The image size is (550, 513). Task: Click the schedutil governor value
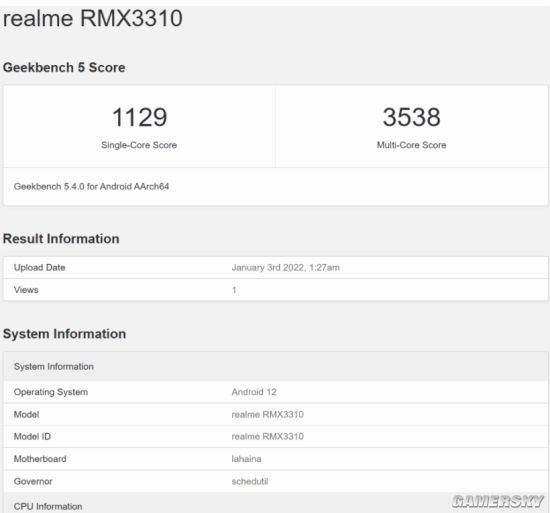point(250,481)
